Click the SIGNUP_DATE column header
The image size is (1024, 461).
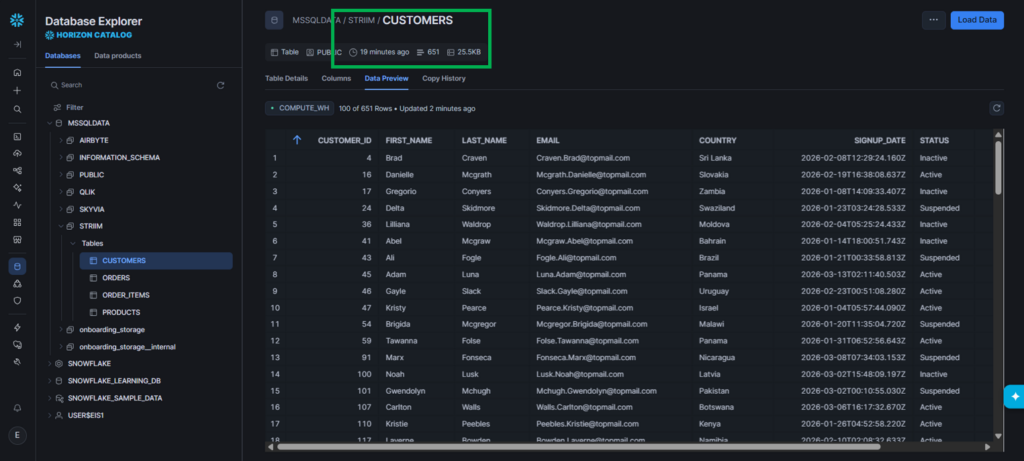[x=880, y=140]
